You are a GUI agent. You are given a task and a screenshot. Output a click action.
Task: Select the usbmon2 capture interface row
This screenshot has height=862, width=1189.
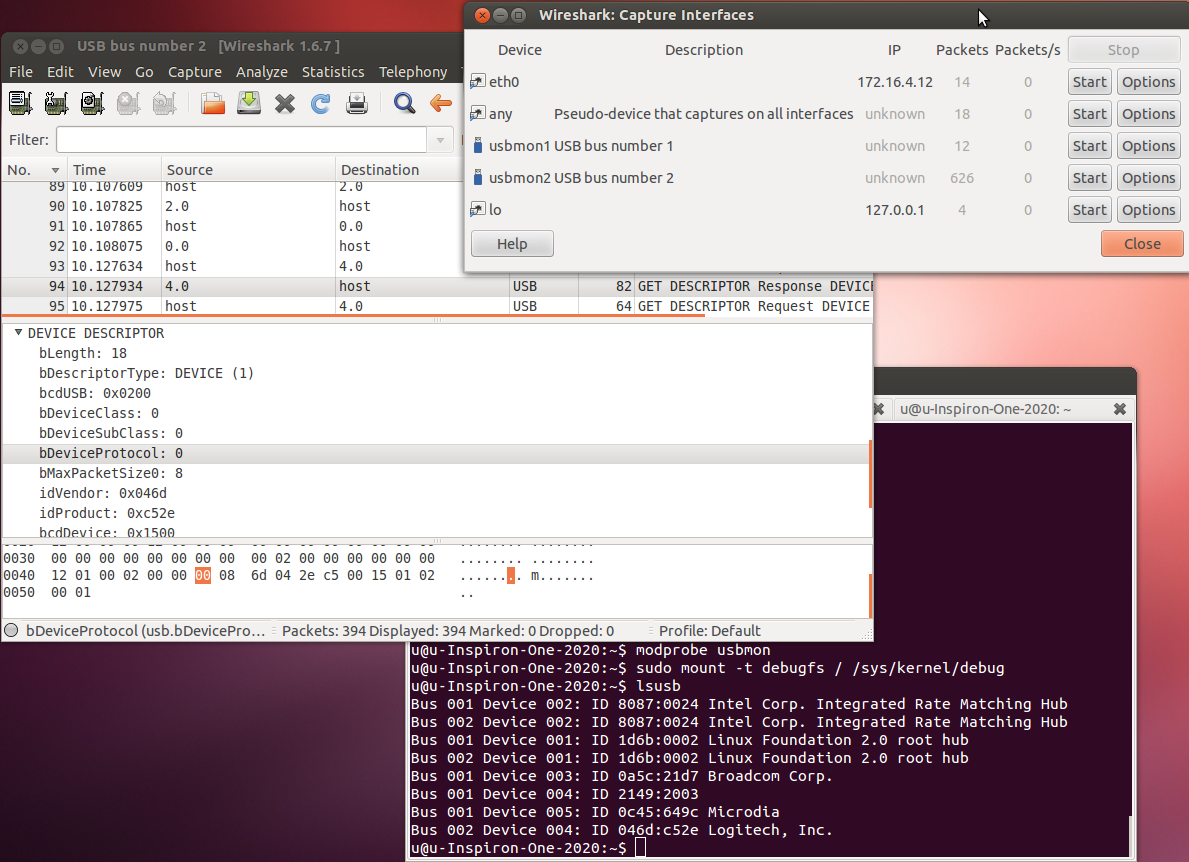point(600,177)
